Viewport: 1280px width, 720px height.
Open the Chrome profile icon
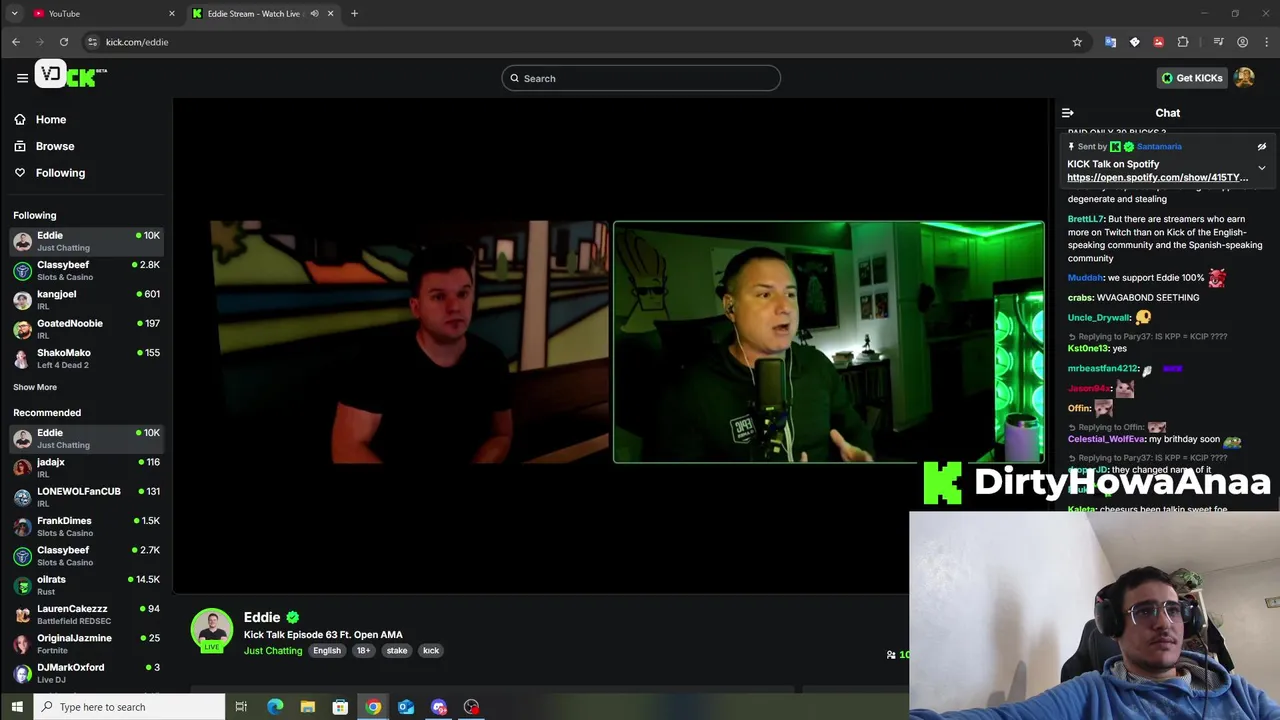click(x=1242, y=42)
